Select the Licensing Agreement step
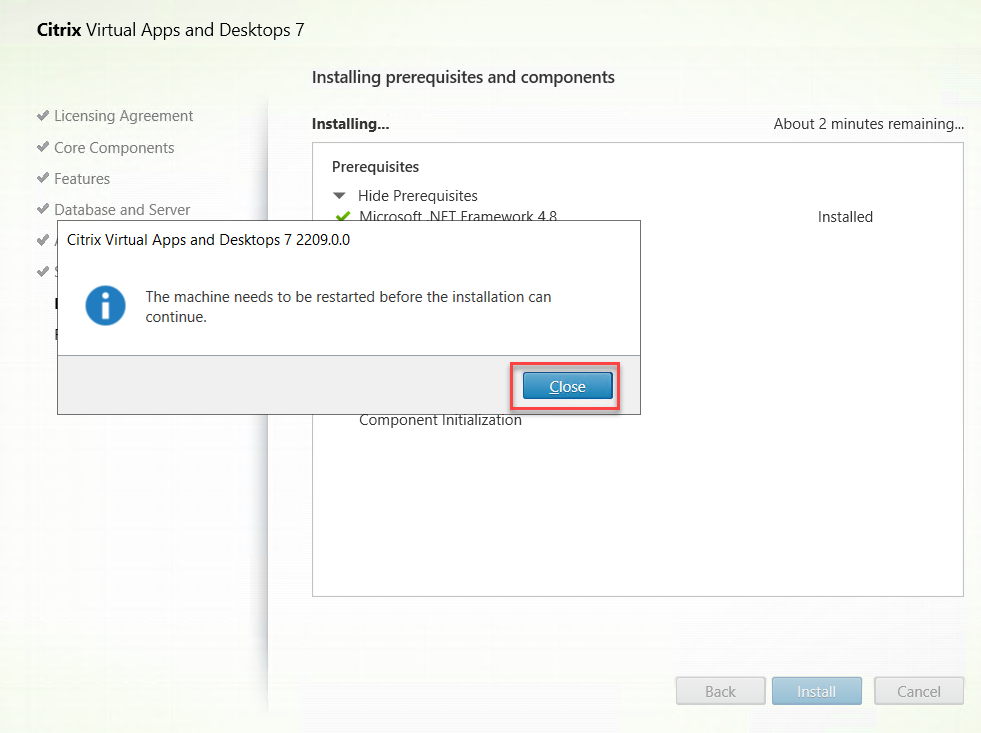This screenshot has width=981, height=733. (x=124, y=116)
